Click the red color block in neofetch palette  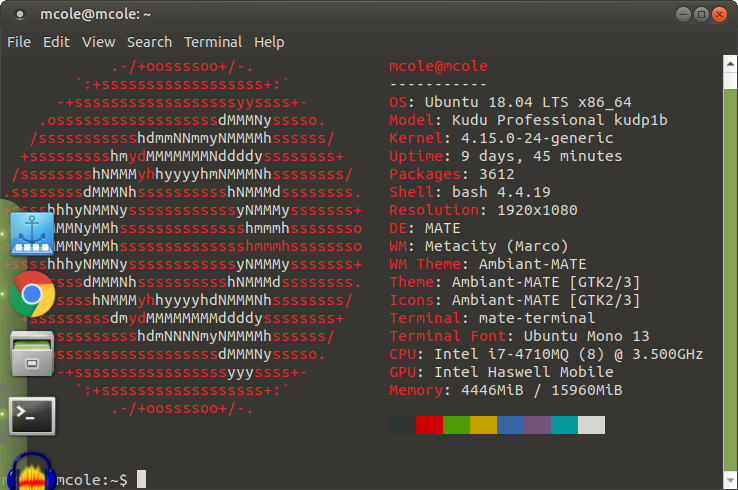(429, 425)
